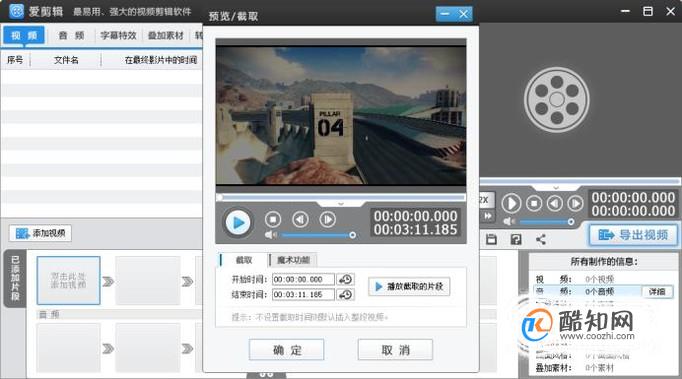This screenshot has width=682, height=379.
Task: Pick current time for start time field
Action: pos(346,279)
